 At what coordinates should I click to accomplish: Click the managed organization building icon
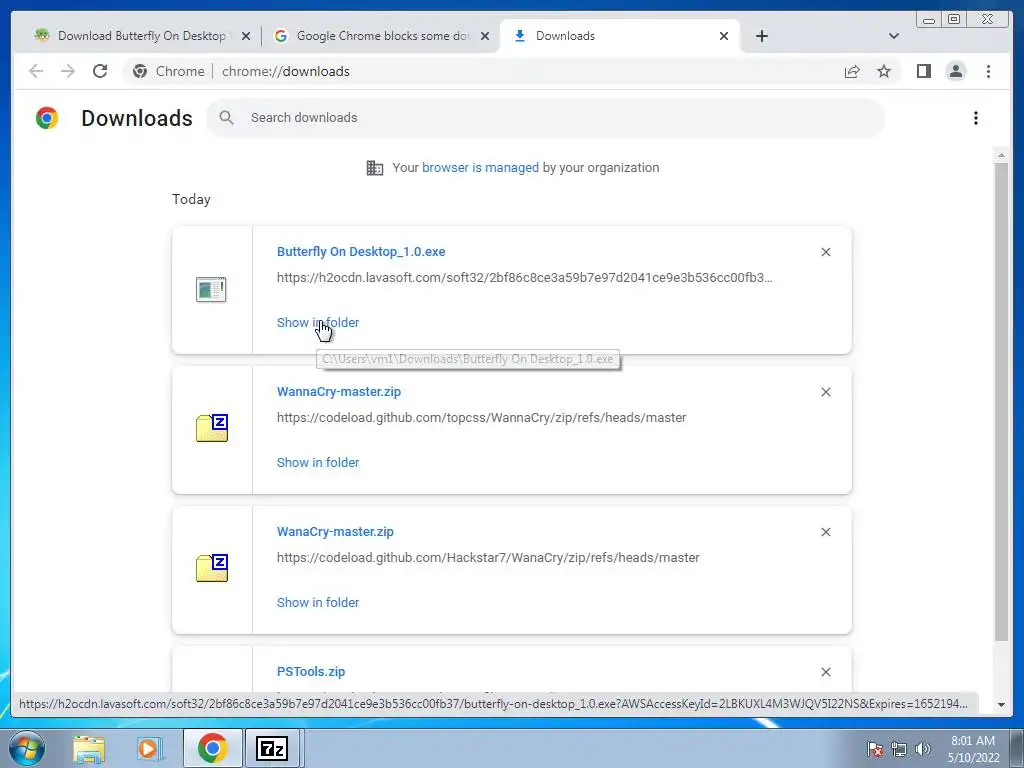point(374,168)
